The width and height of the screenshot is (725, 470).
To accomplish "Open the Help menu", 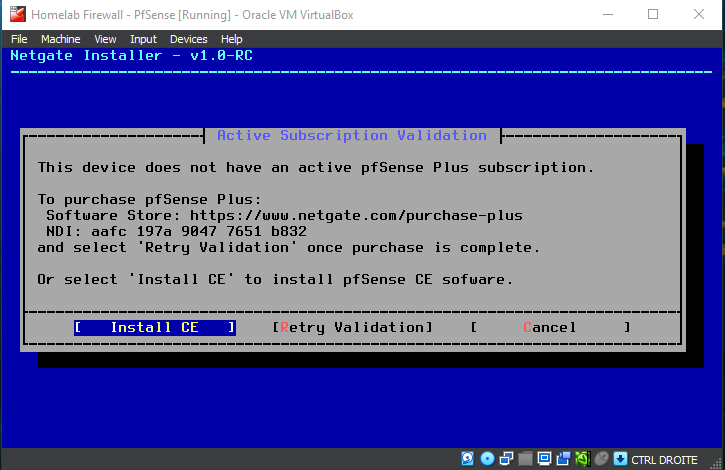I will [x=232, y=39].
